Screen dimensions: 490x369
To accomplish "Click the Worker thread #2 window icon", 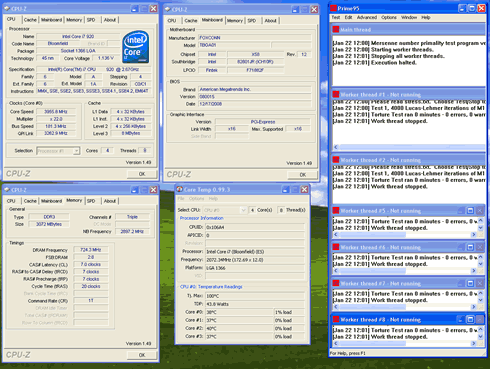I will (x=336, y=160).
